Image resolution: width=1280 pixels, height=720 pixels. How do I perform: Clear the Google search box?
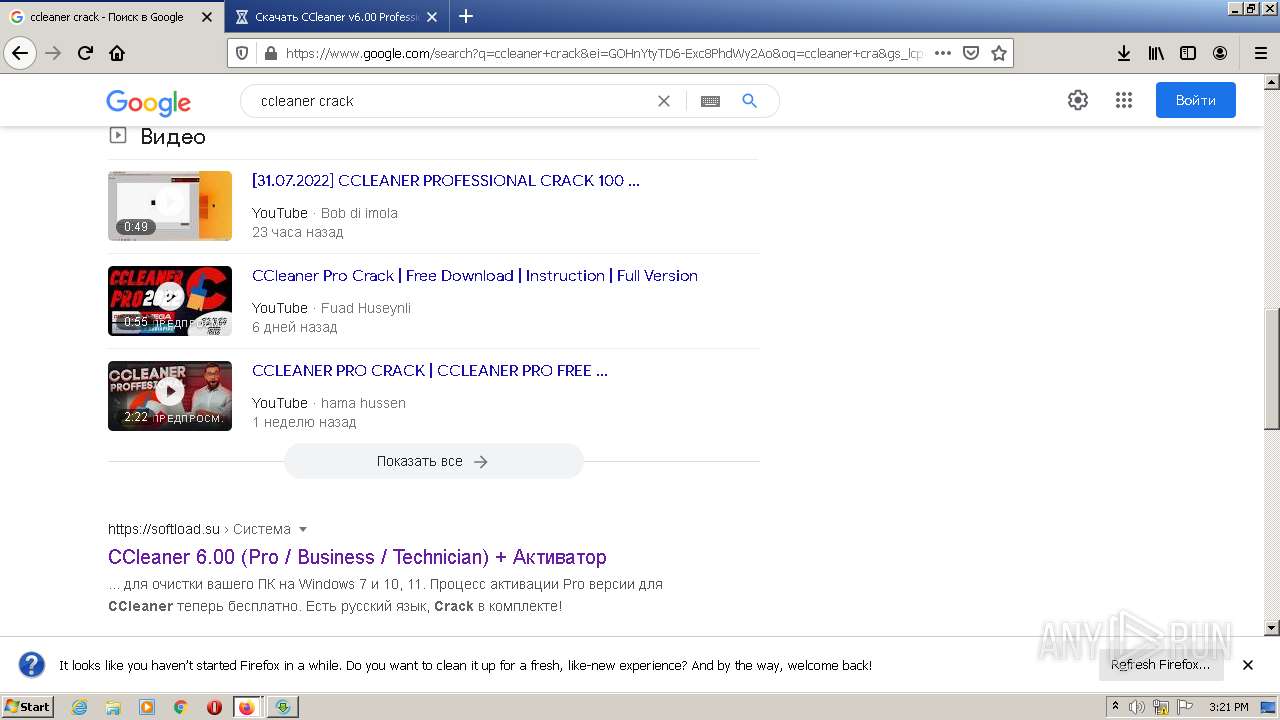pos(663,101)
